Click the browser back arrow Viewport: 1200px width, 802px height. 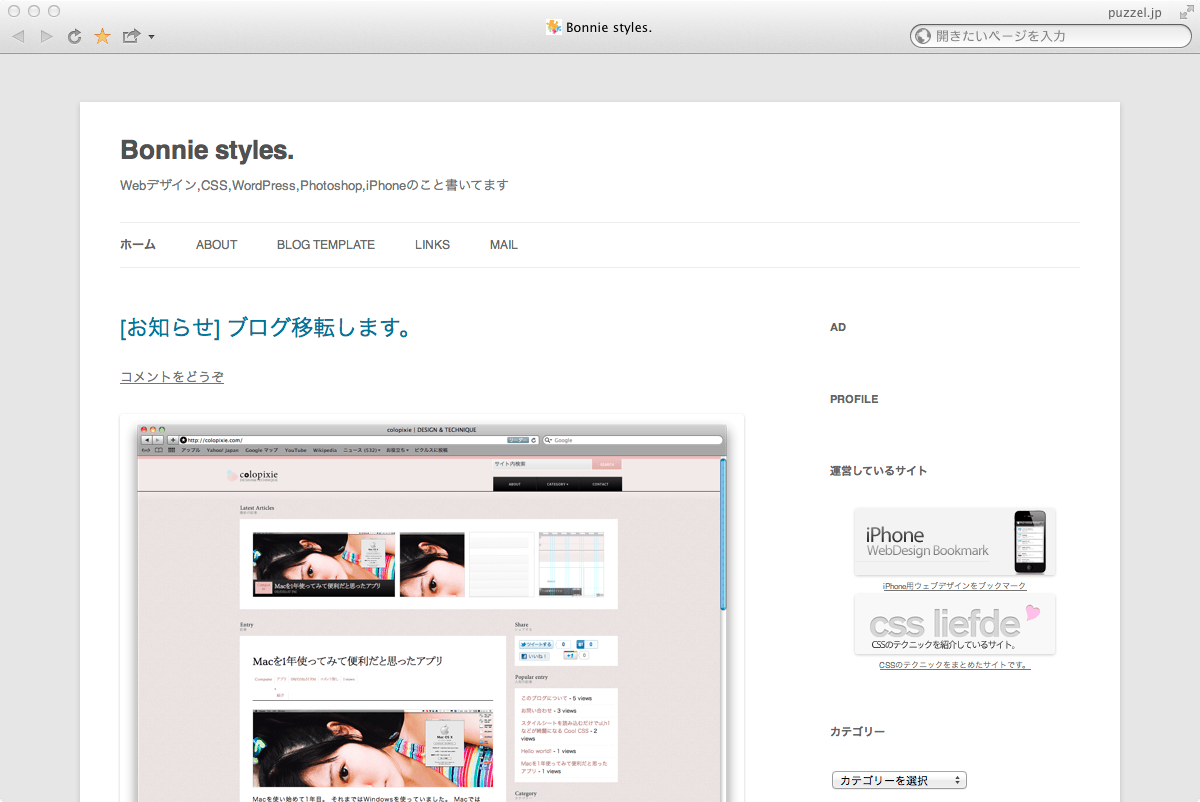[x=18, y=37]
